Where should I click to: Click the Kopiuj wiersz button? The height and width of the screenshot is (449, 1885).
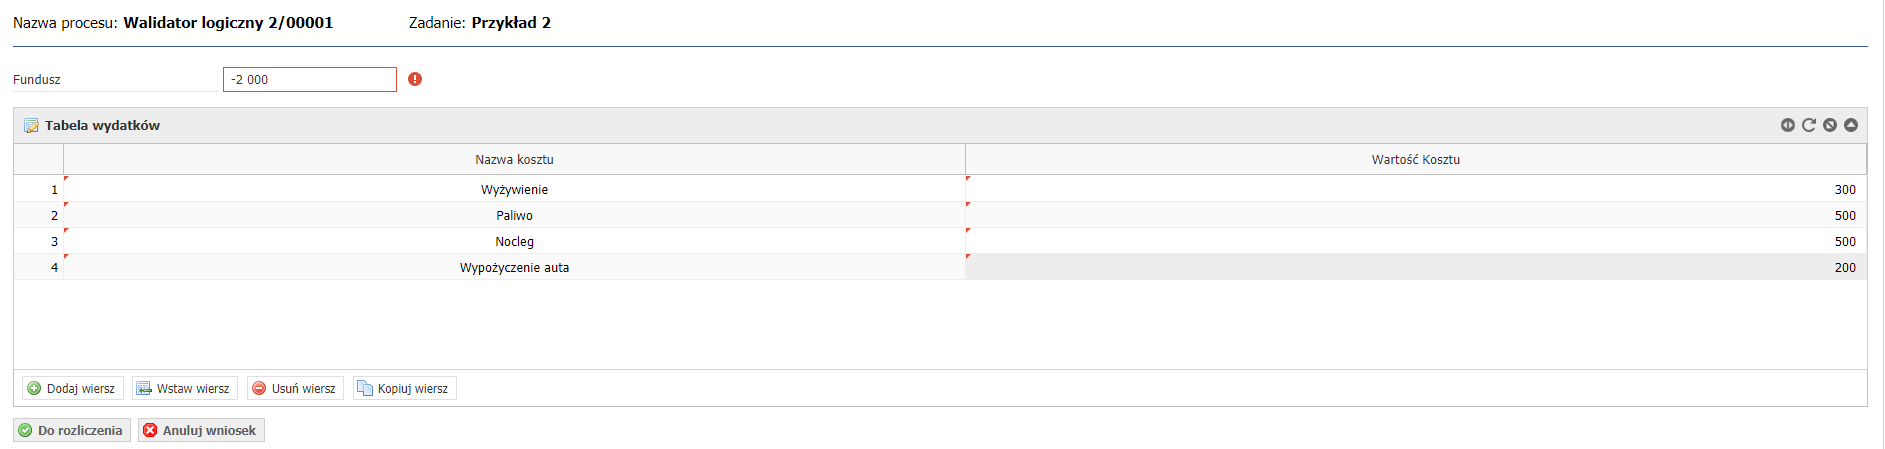[404, 388]
